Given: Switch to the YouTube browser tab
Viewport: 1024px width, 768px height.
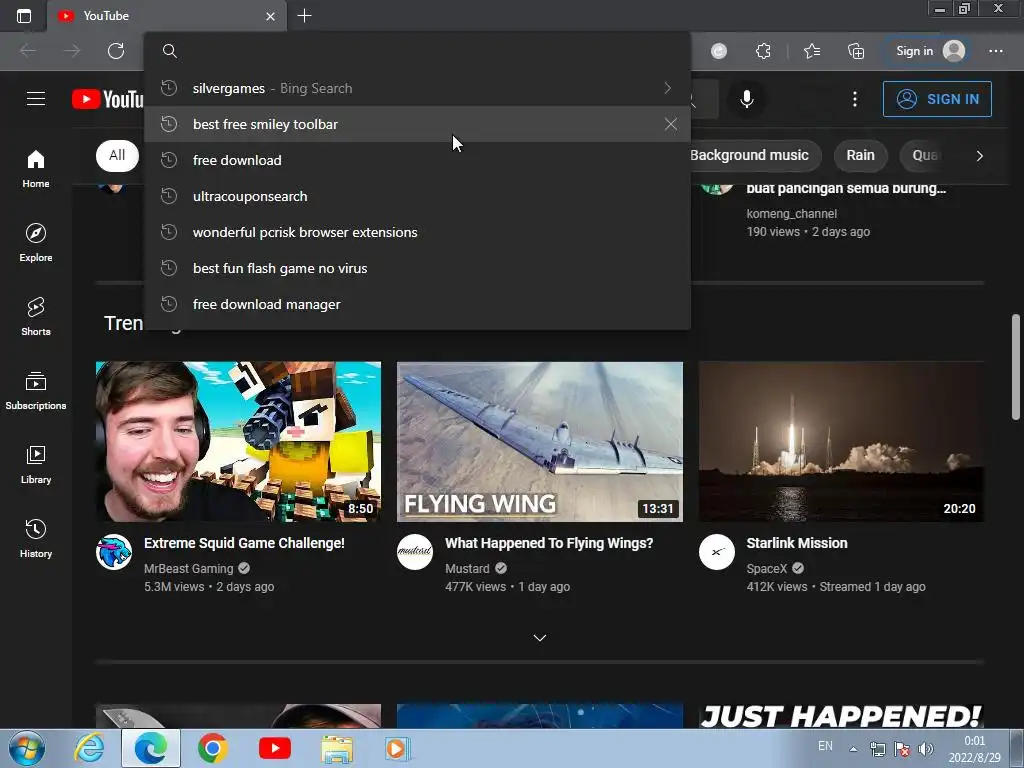Looking at the screenshot, I should coord(167,16).
